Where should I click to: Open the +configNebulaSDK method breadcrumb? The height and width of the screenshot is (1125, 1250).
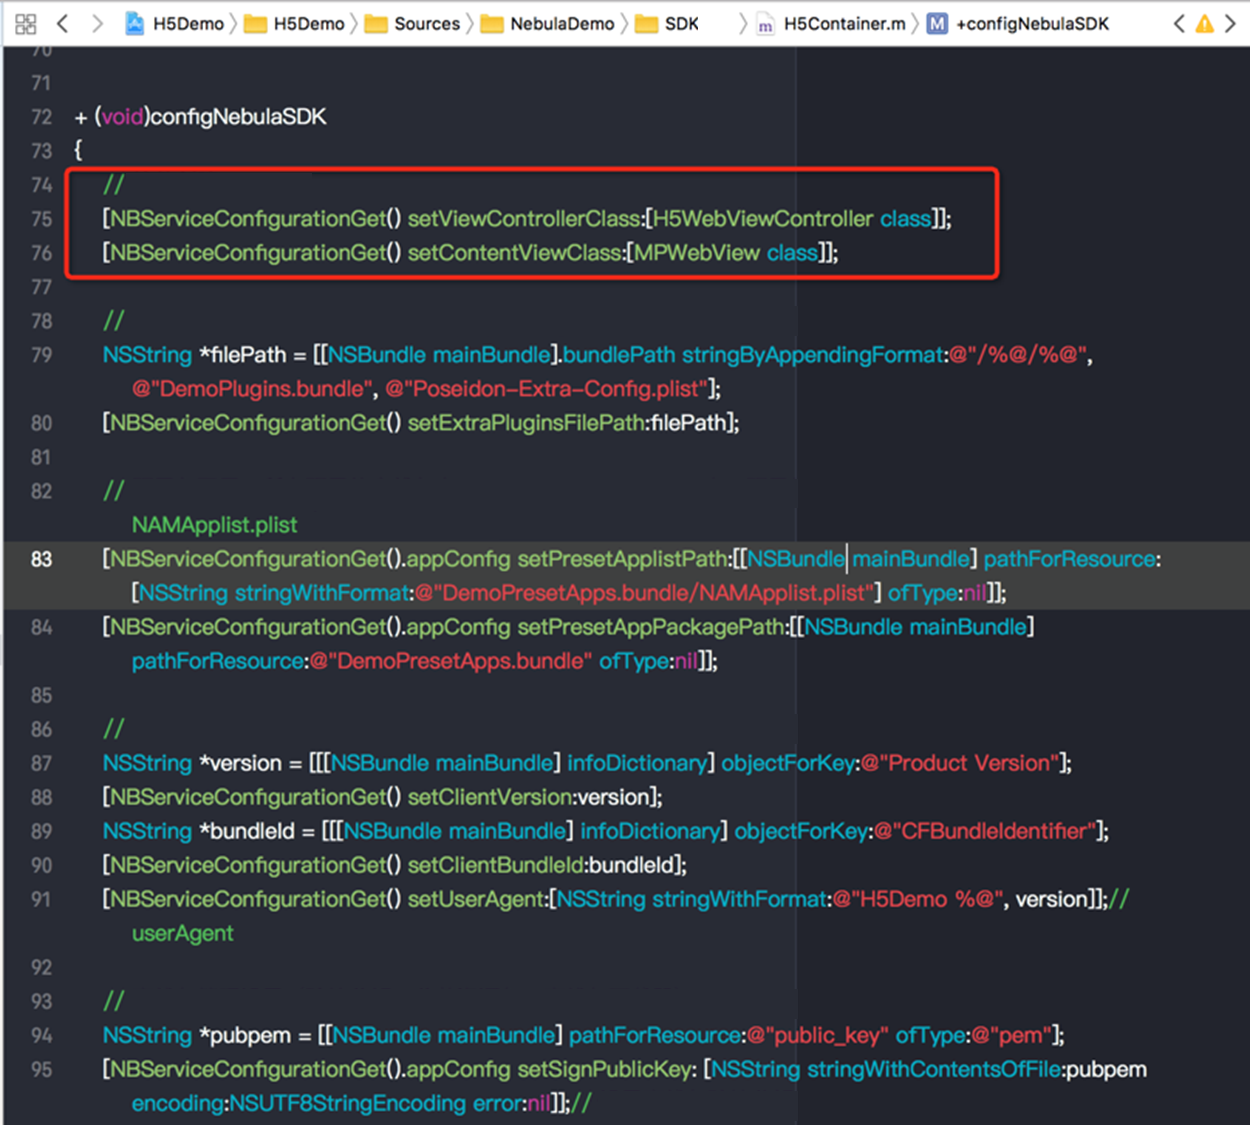[x=1018, y=23]
